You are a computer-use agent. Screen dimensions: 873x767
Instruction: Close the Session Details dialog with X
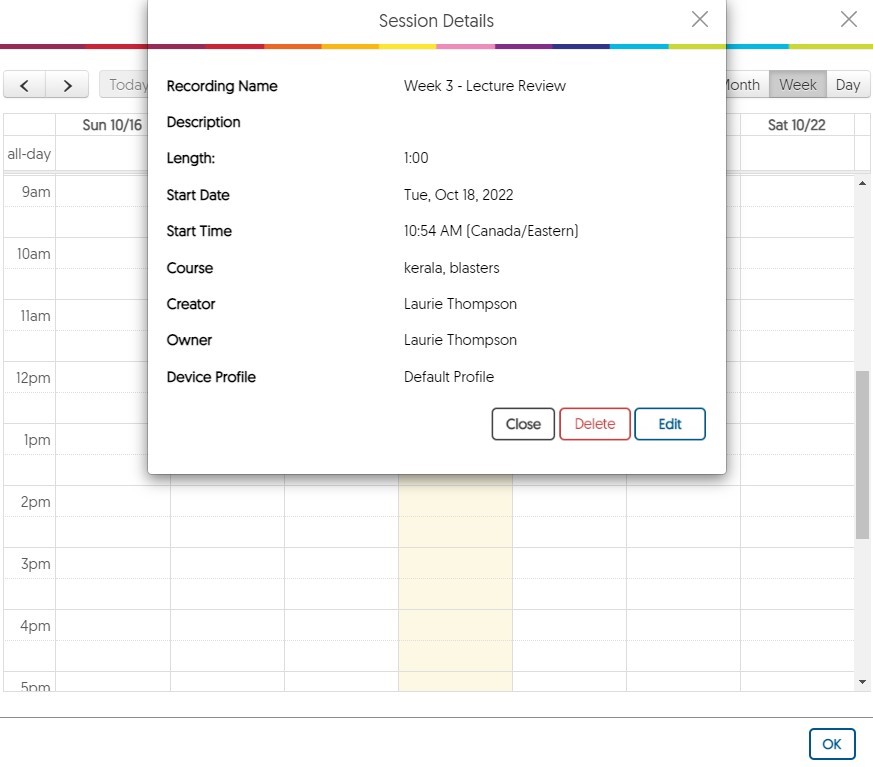tap(699, 19)
